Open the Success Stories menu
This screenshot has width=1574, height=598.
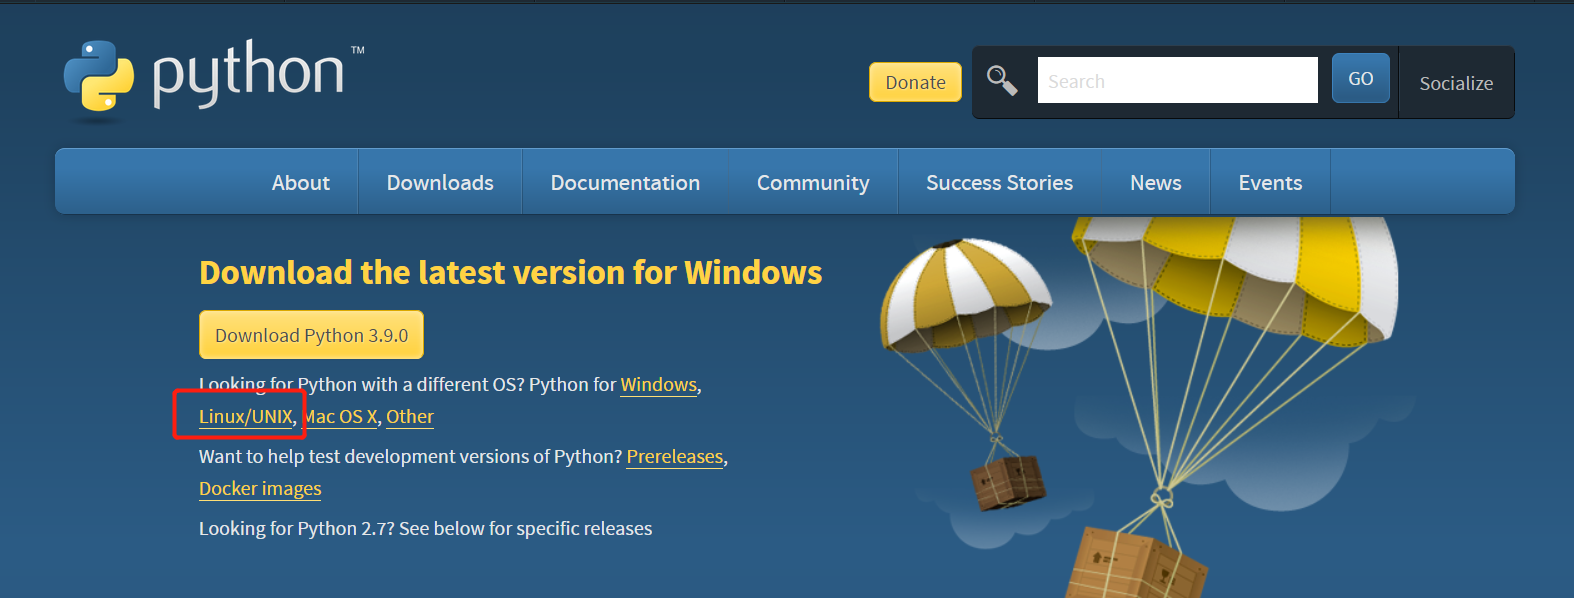tap(999, 182)
